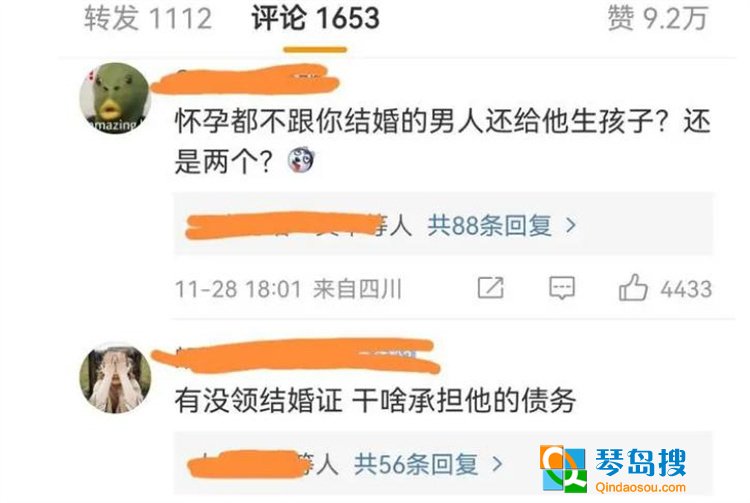Viewport: 750px width, 503px height.
Task: Tap the chevron next to 共88条回复
Action: click(x=570, y=225)
